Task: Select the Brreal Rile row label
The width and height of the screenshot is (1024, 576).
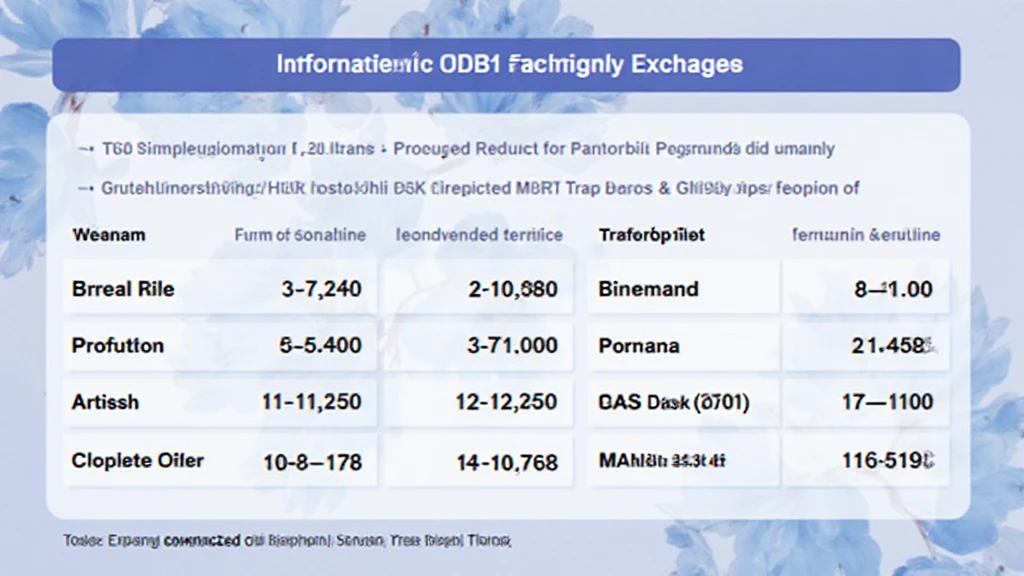Action: [123, 289]
